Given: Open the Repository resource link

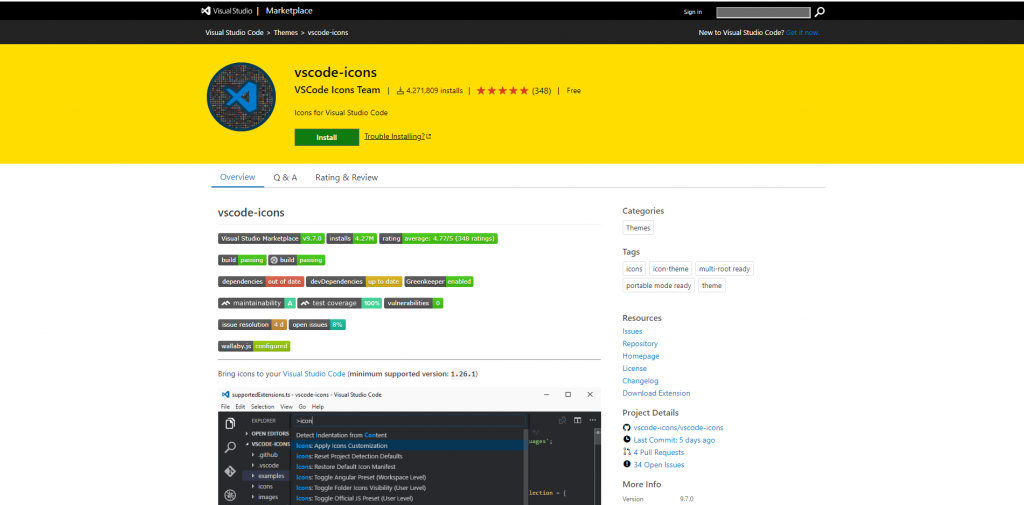Looking at the screenshot, I should coord(640,344).
